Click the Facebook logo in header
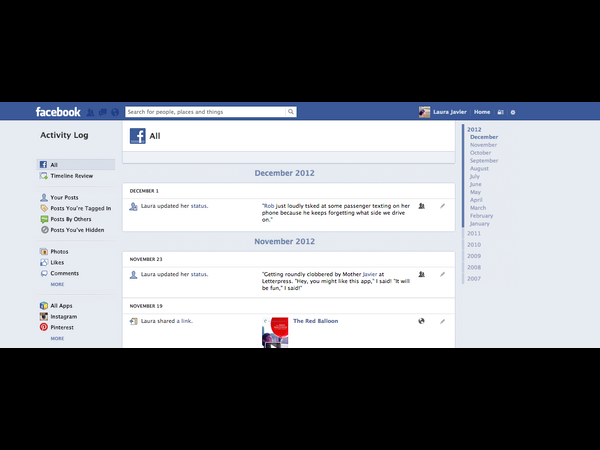The height and width of the screenshot is (450, 600). pyautogui.click(x=57, y=112)
